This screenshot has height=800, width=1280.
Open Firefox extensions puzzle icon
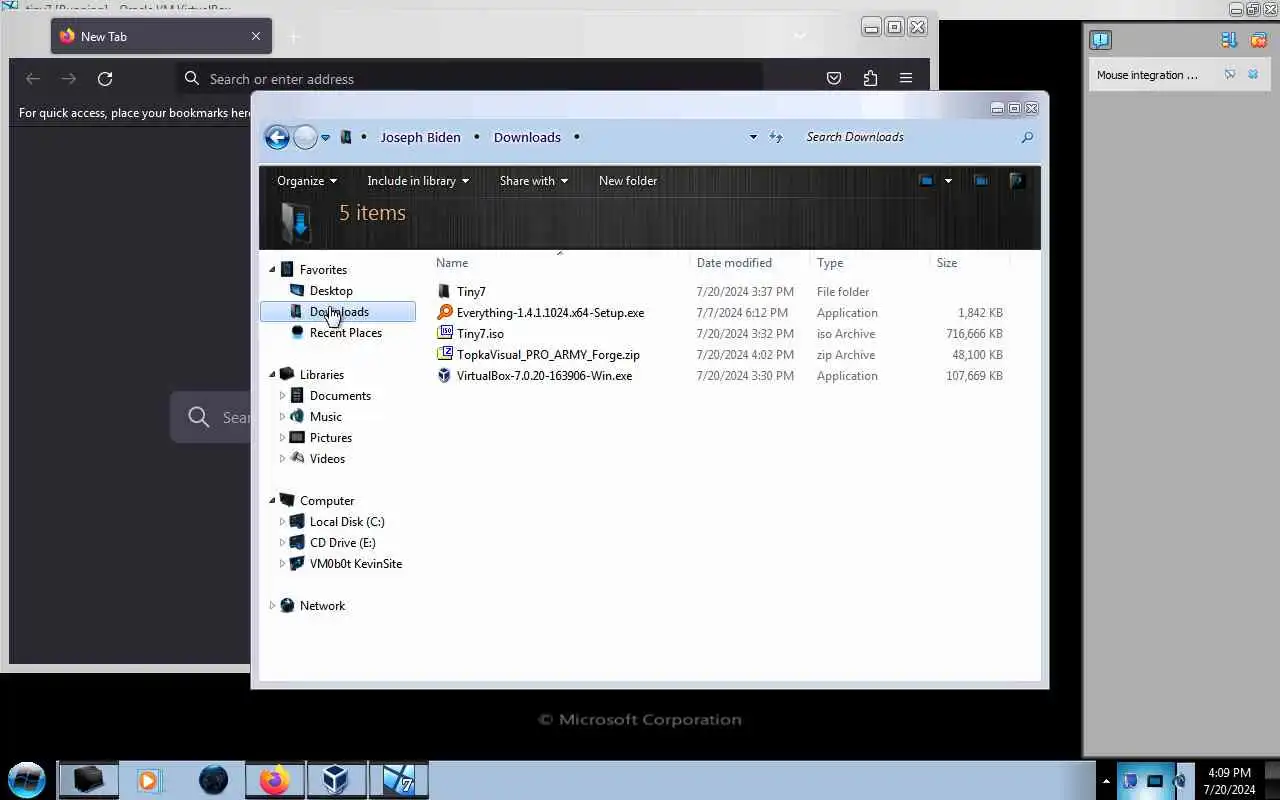pos(870,79)
